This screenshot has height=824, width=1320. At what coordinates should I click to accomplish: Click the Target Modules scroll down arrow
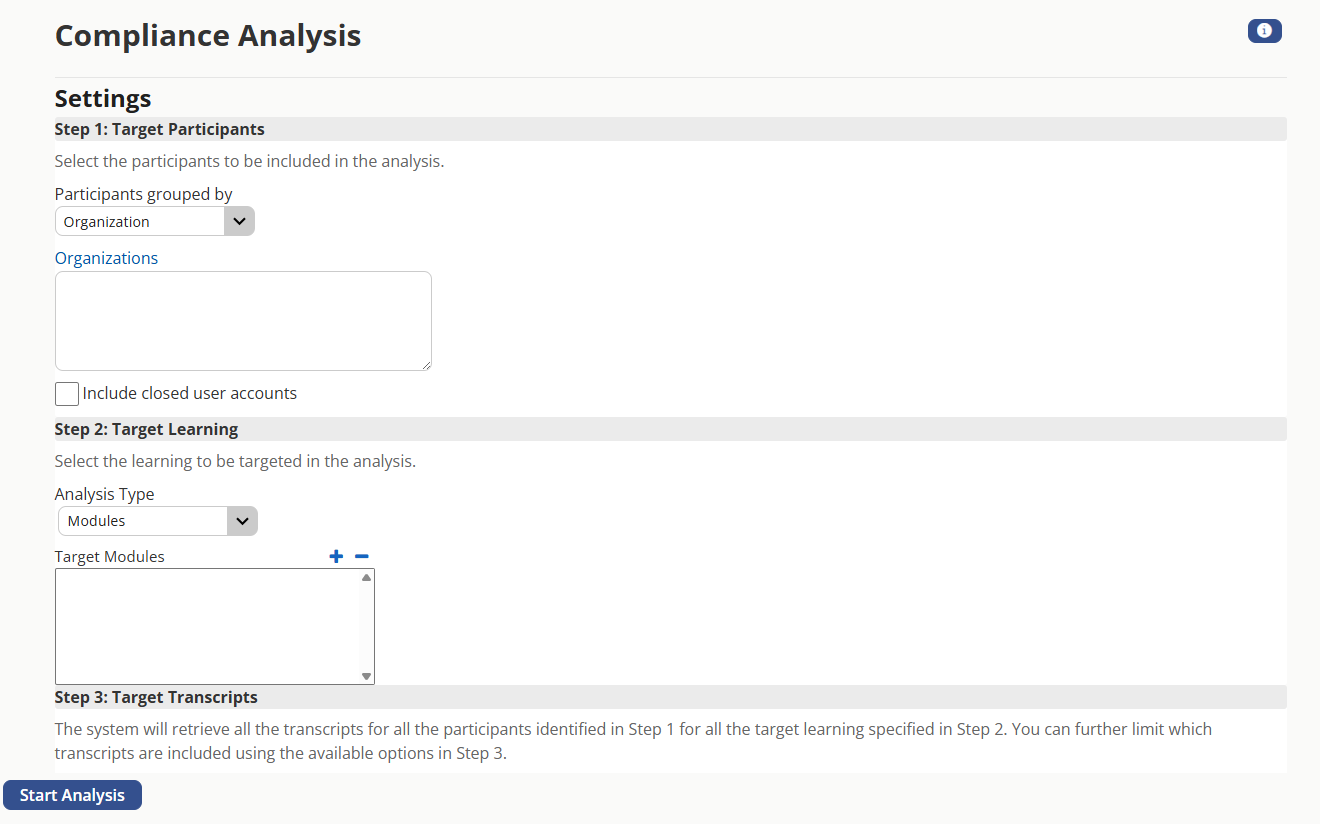click(x=367, y=676)
